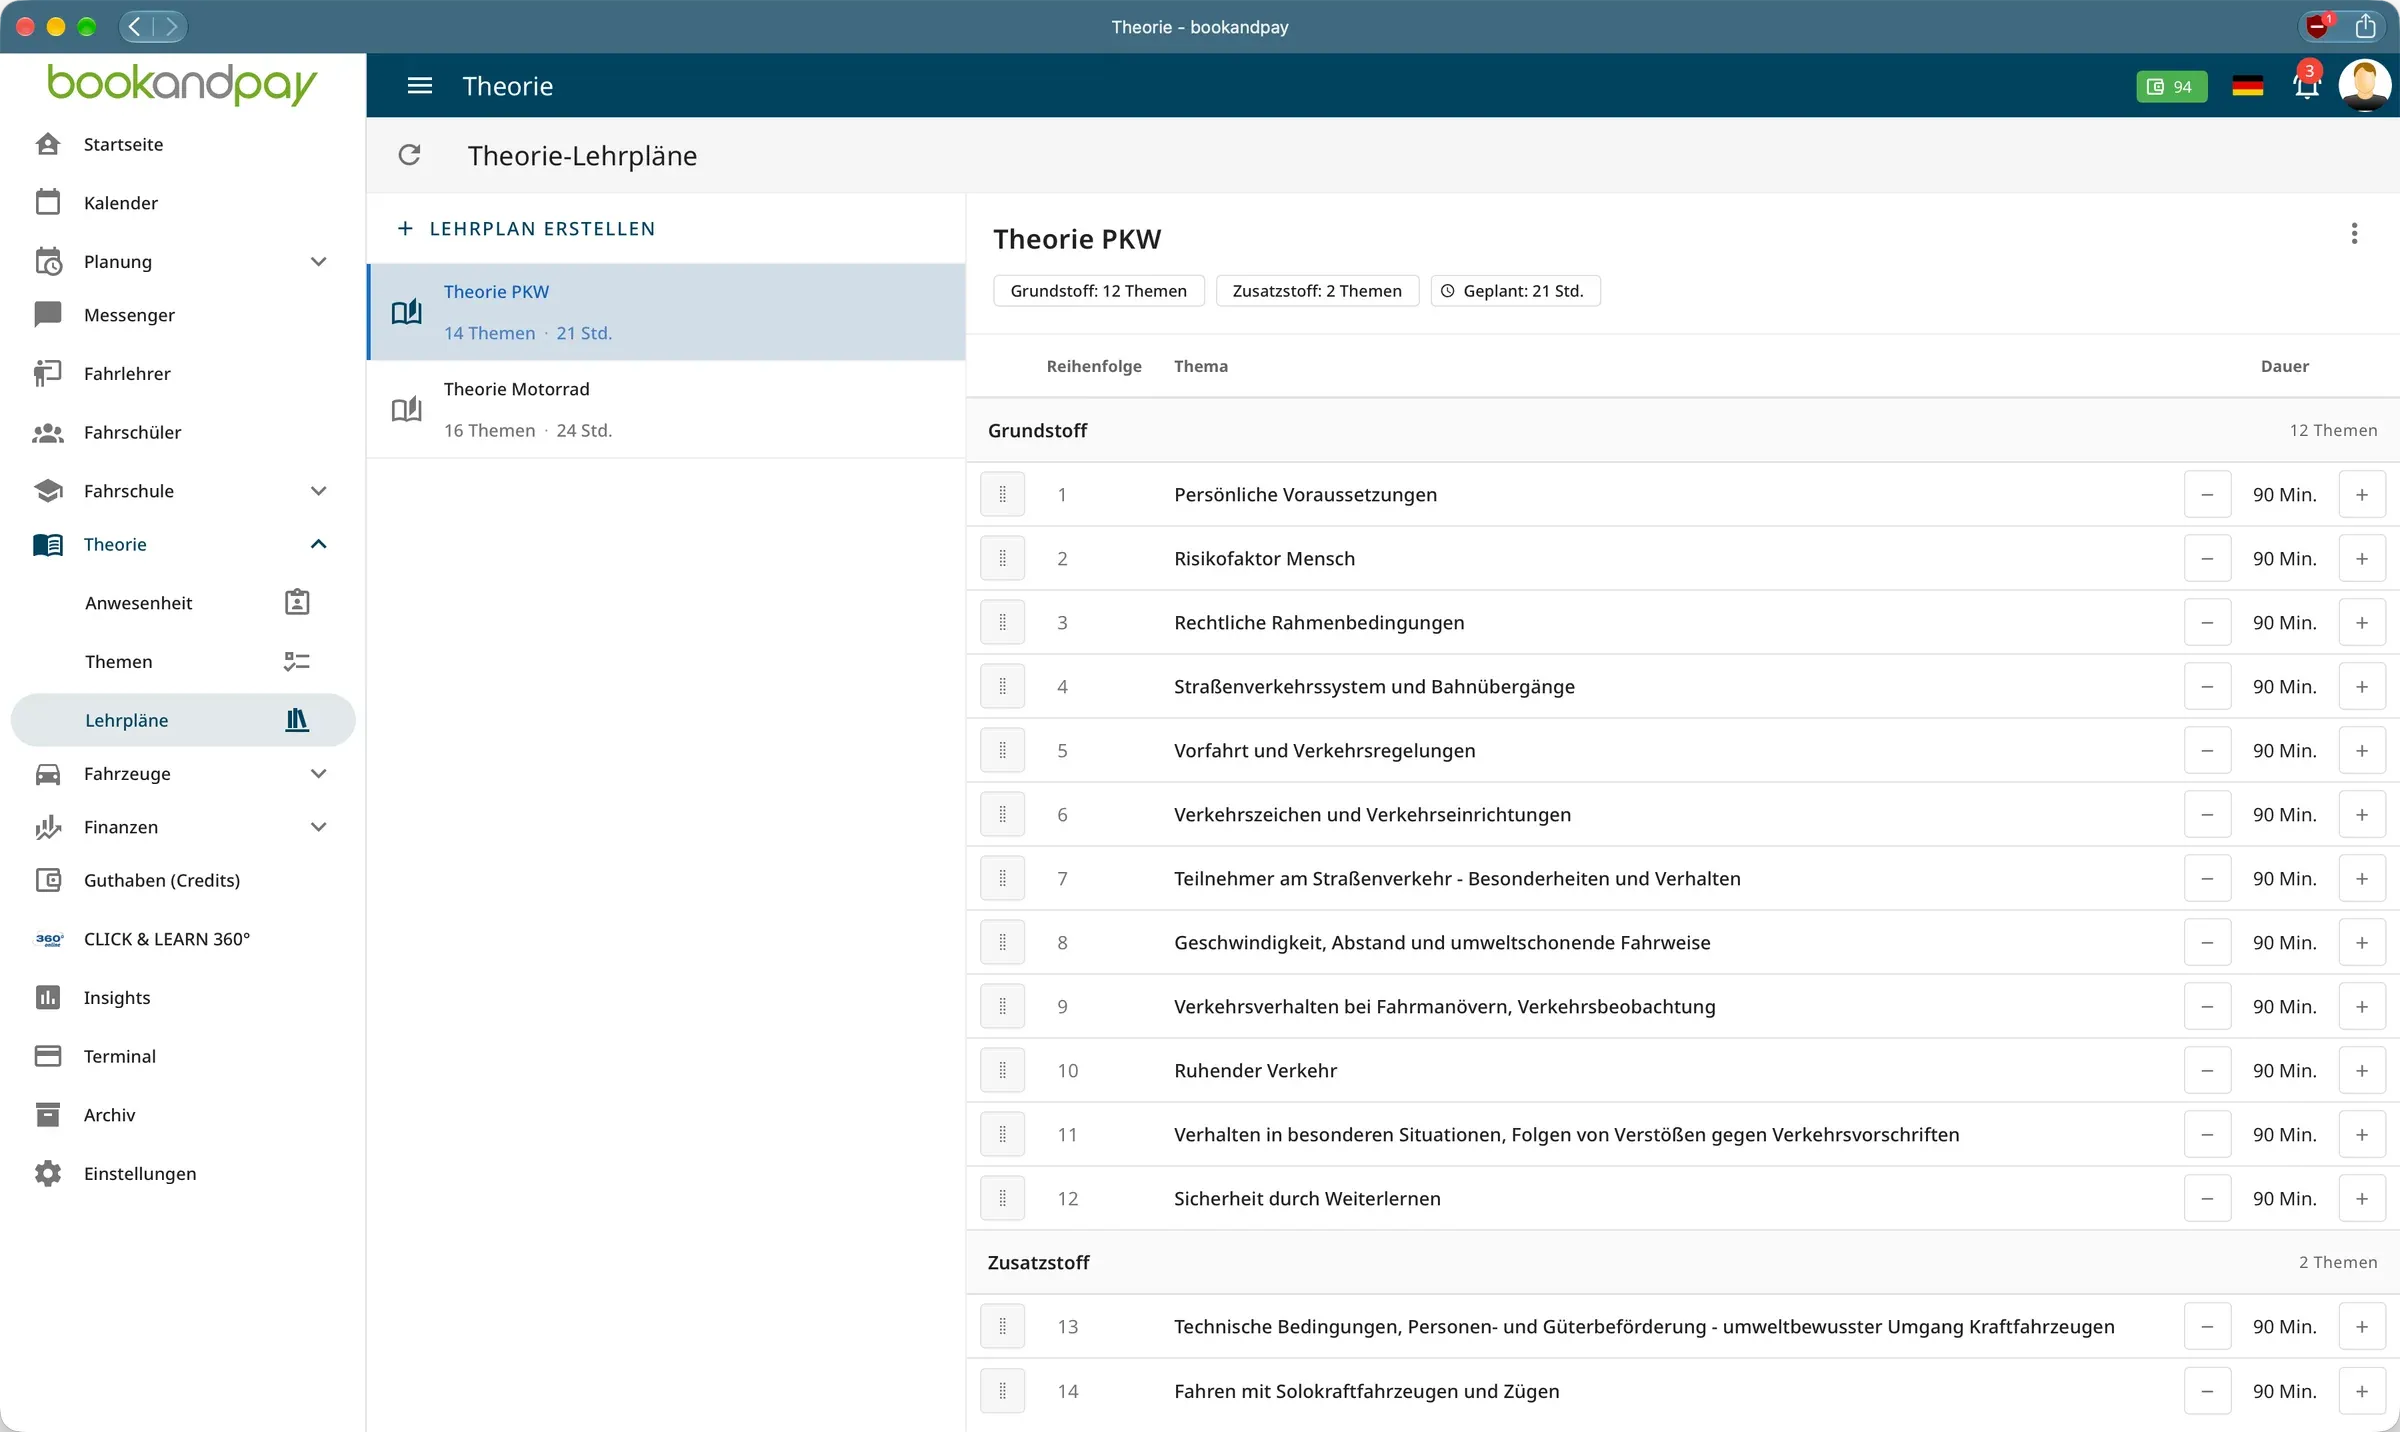Open the hamburger menu icon

point(420,86)
